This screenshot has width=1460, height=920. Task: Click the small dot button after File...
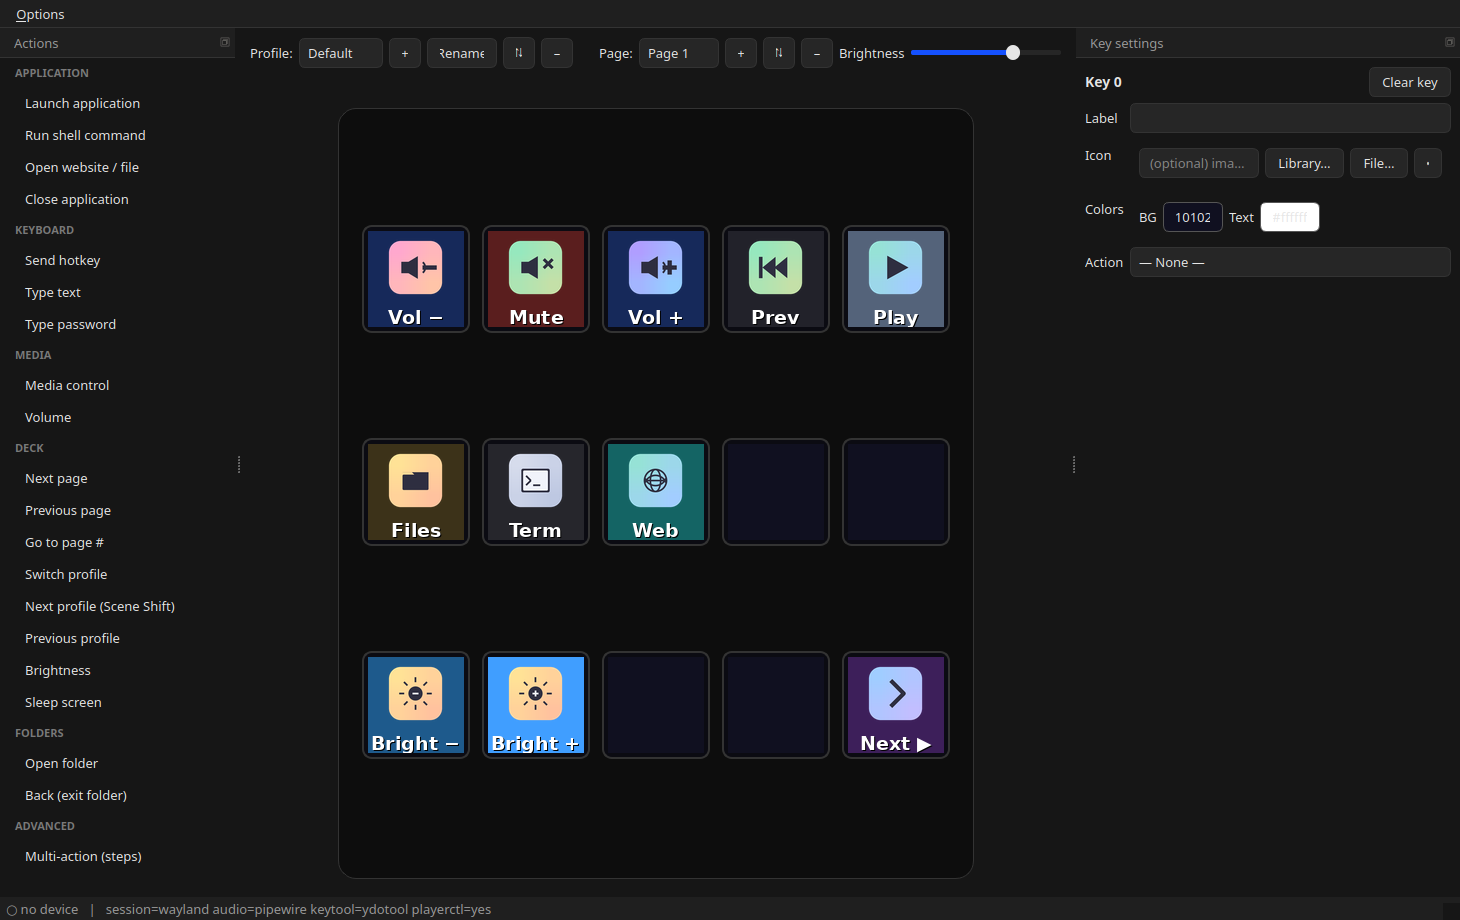point(1428,163)
